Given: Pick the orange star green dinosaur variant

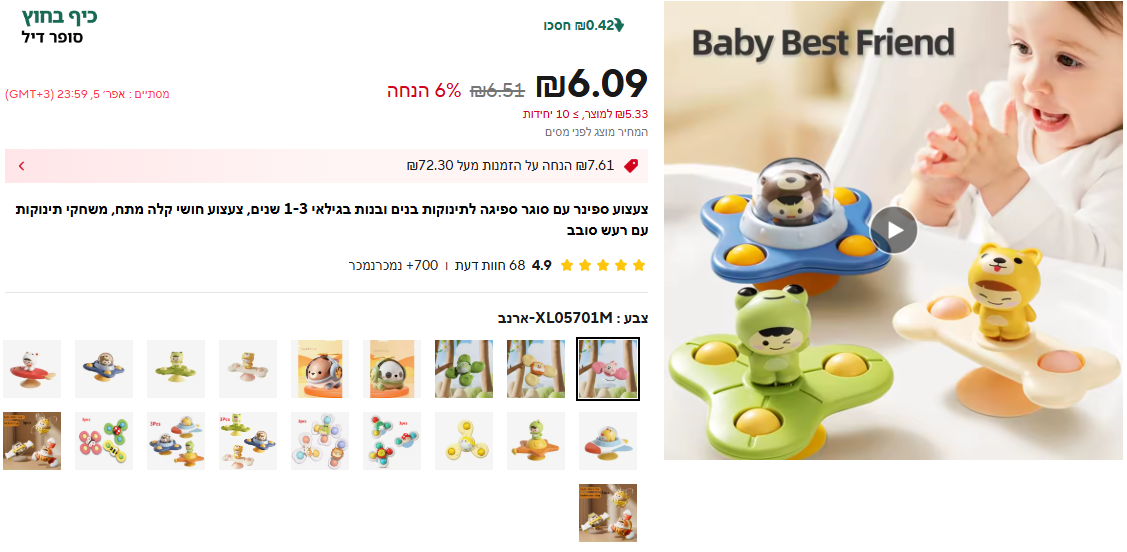Looking at the screenshot, I should tap(536, 441).
